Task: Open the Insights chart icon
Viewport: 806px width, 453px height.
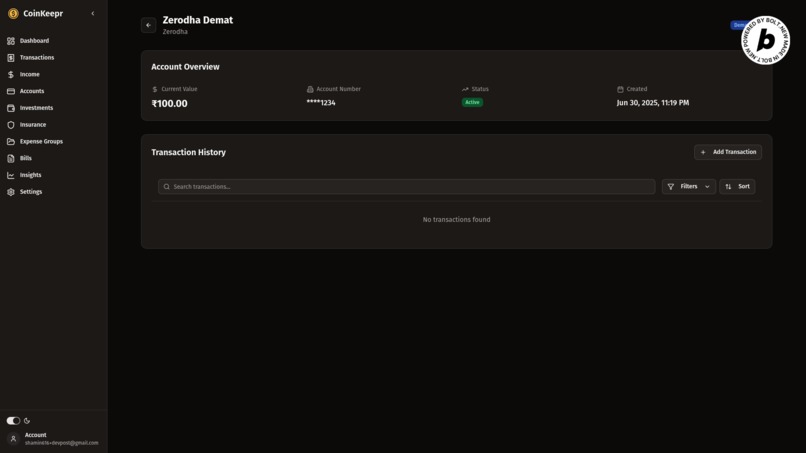Action: (x=11, y=175)
